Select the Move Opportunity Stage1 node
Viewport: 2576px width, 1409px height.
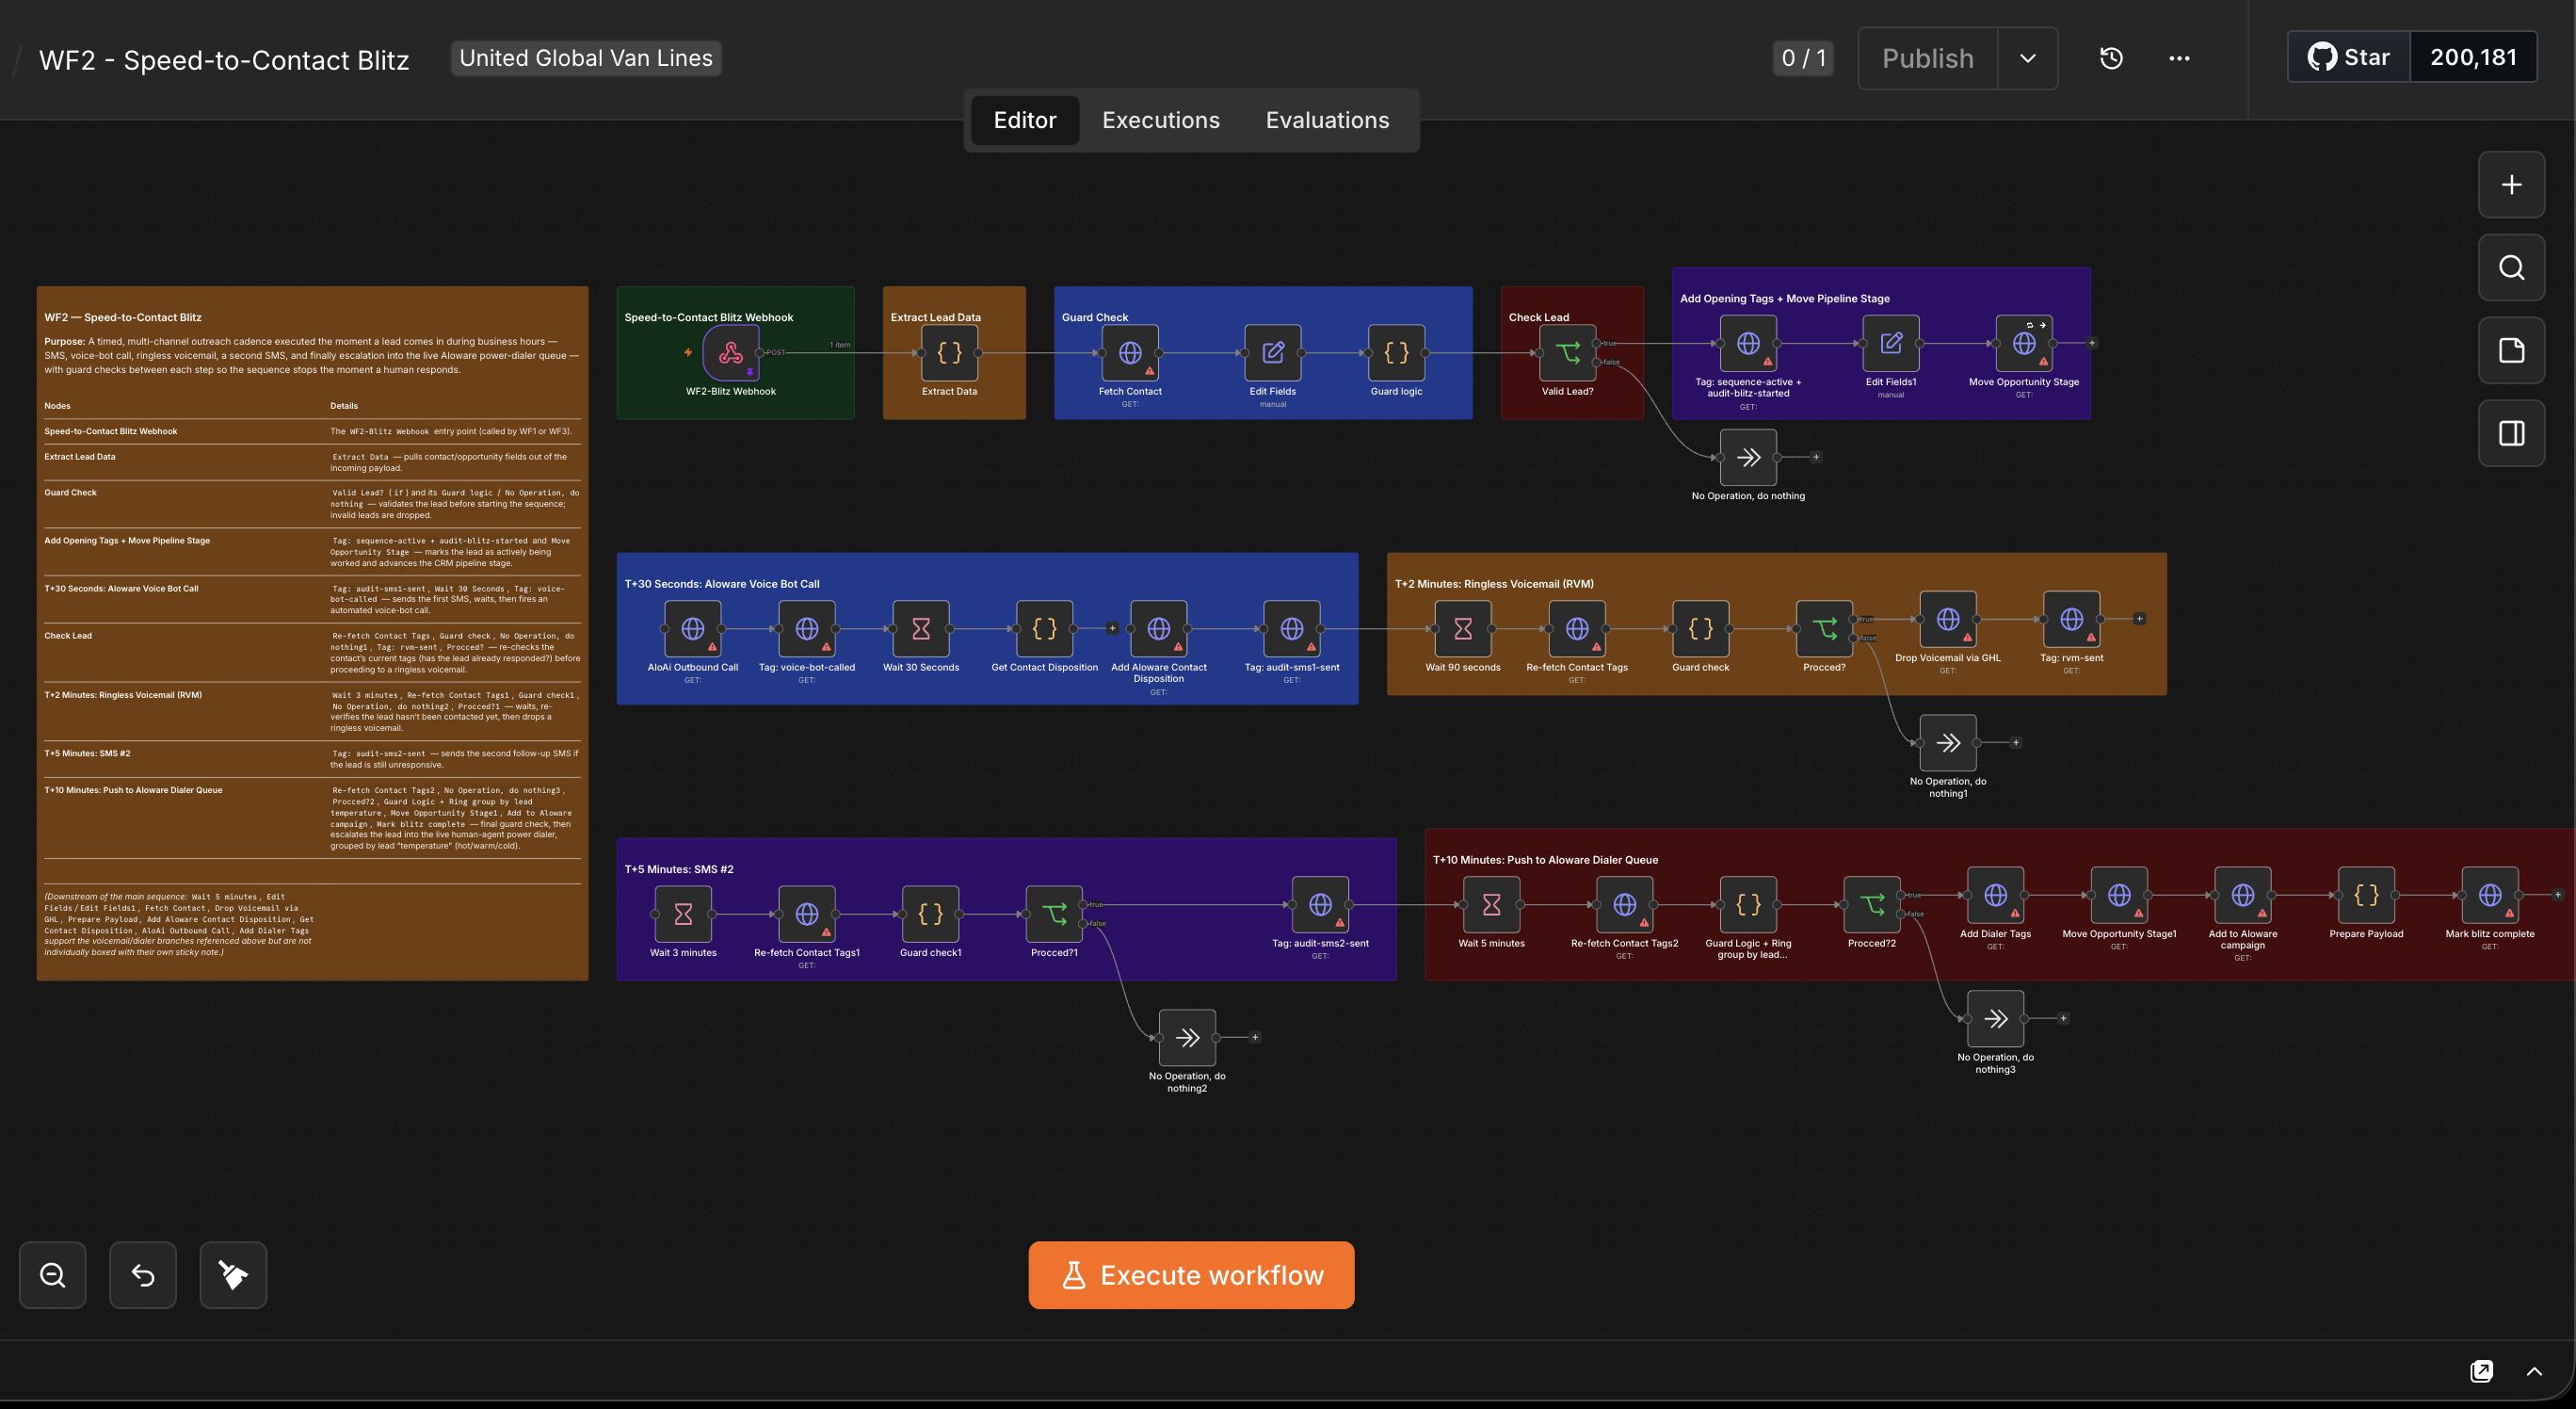pyautogui.click(x=2119, y=895)
